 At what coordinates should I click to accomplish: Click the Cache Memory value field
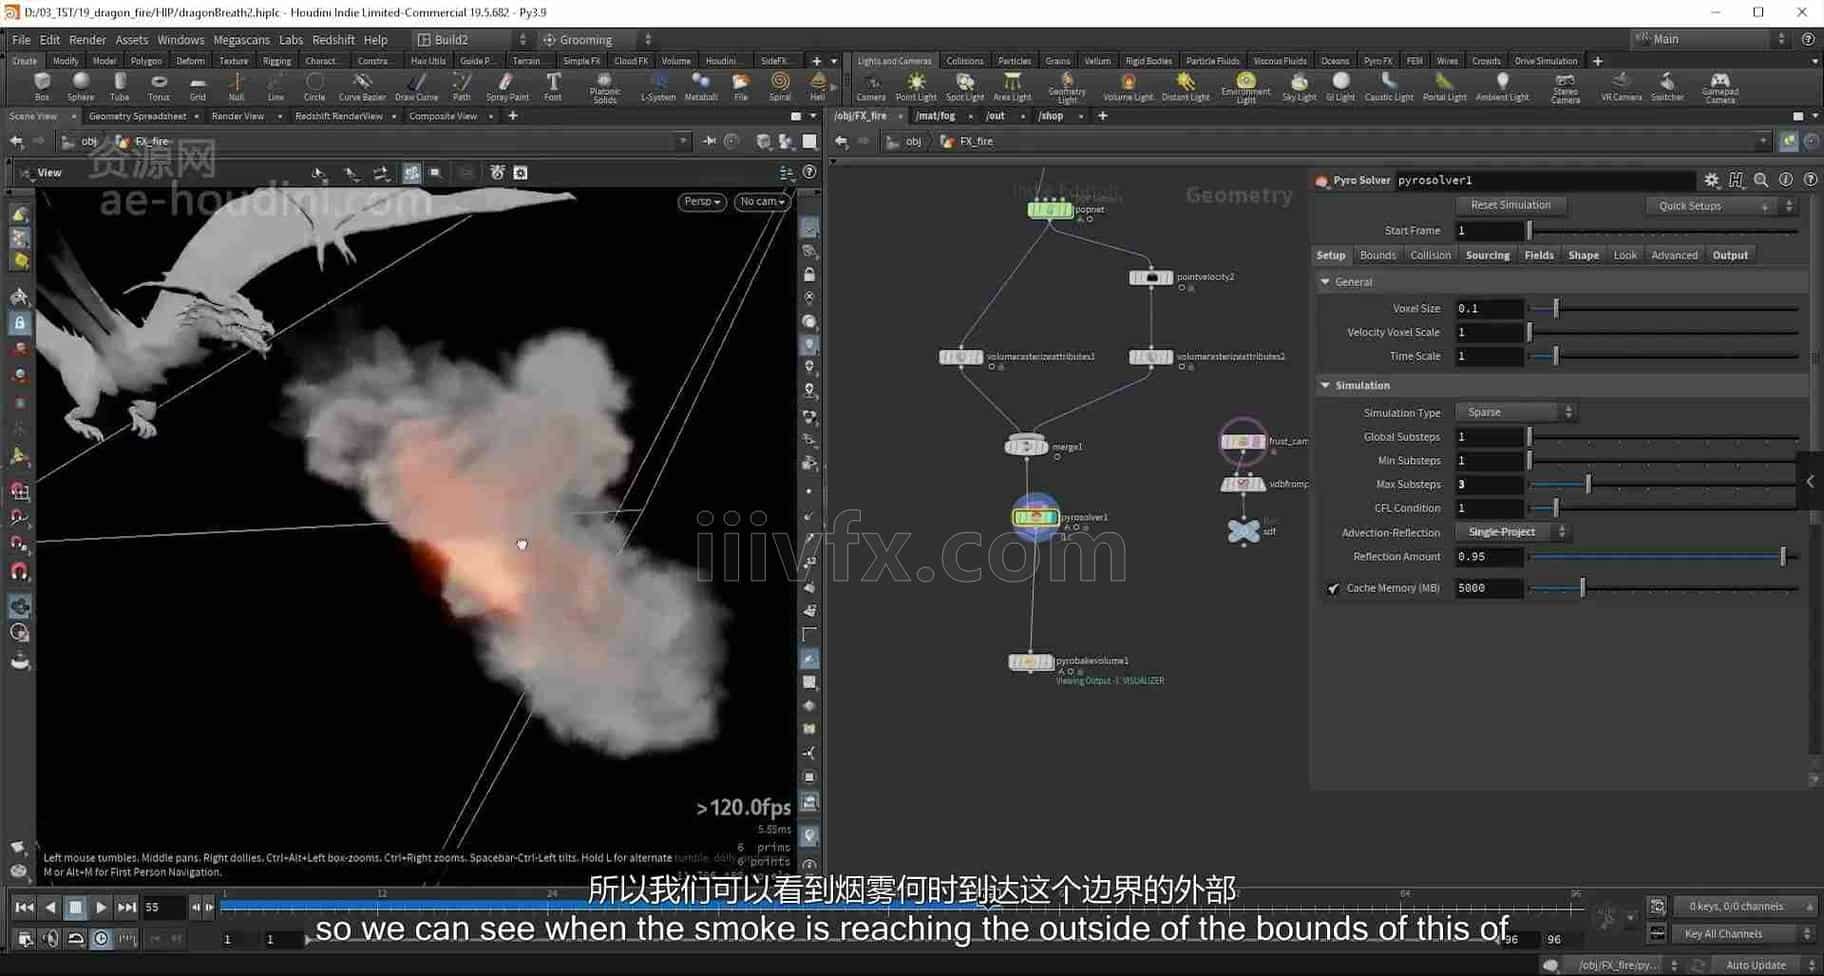coord(1489,588)
